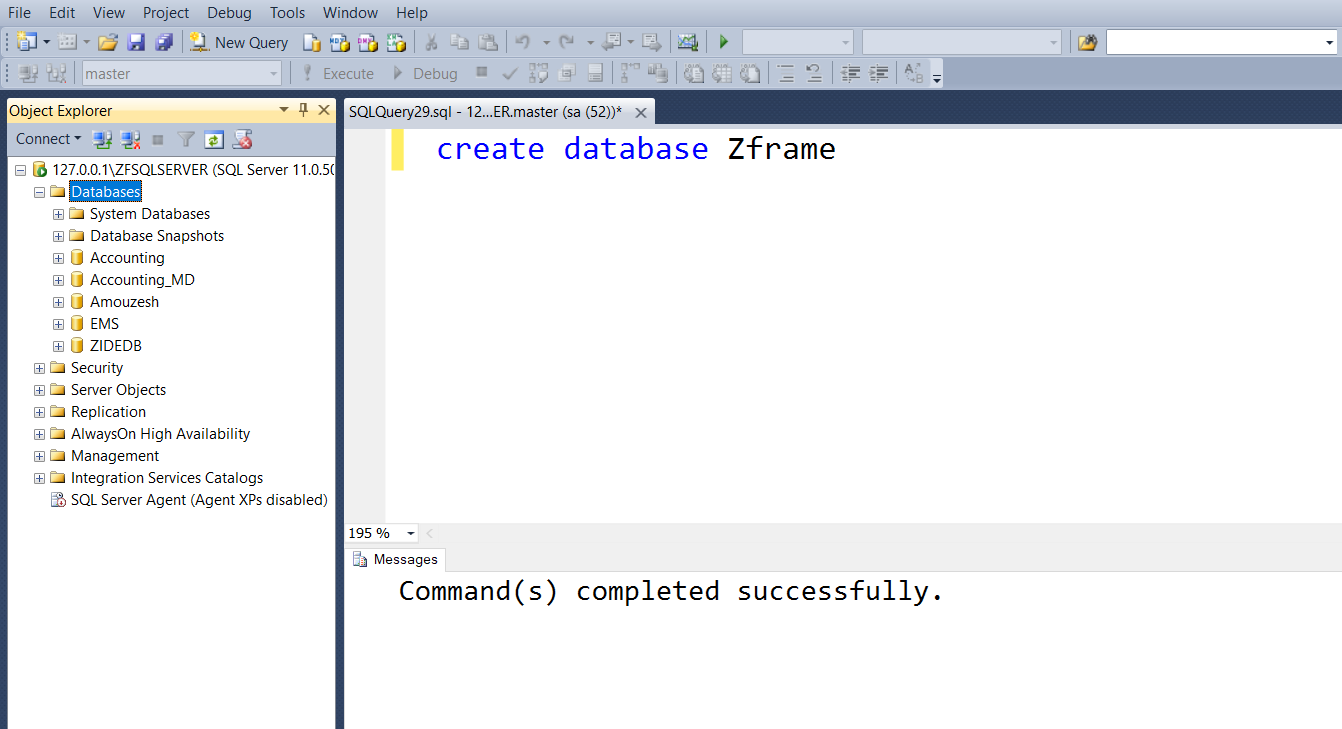Click the New Project icon
Image resolution: width=1342 pixels, height=729 pixels.
(27, 42)
